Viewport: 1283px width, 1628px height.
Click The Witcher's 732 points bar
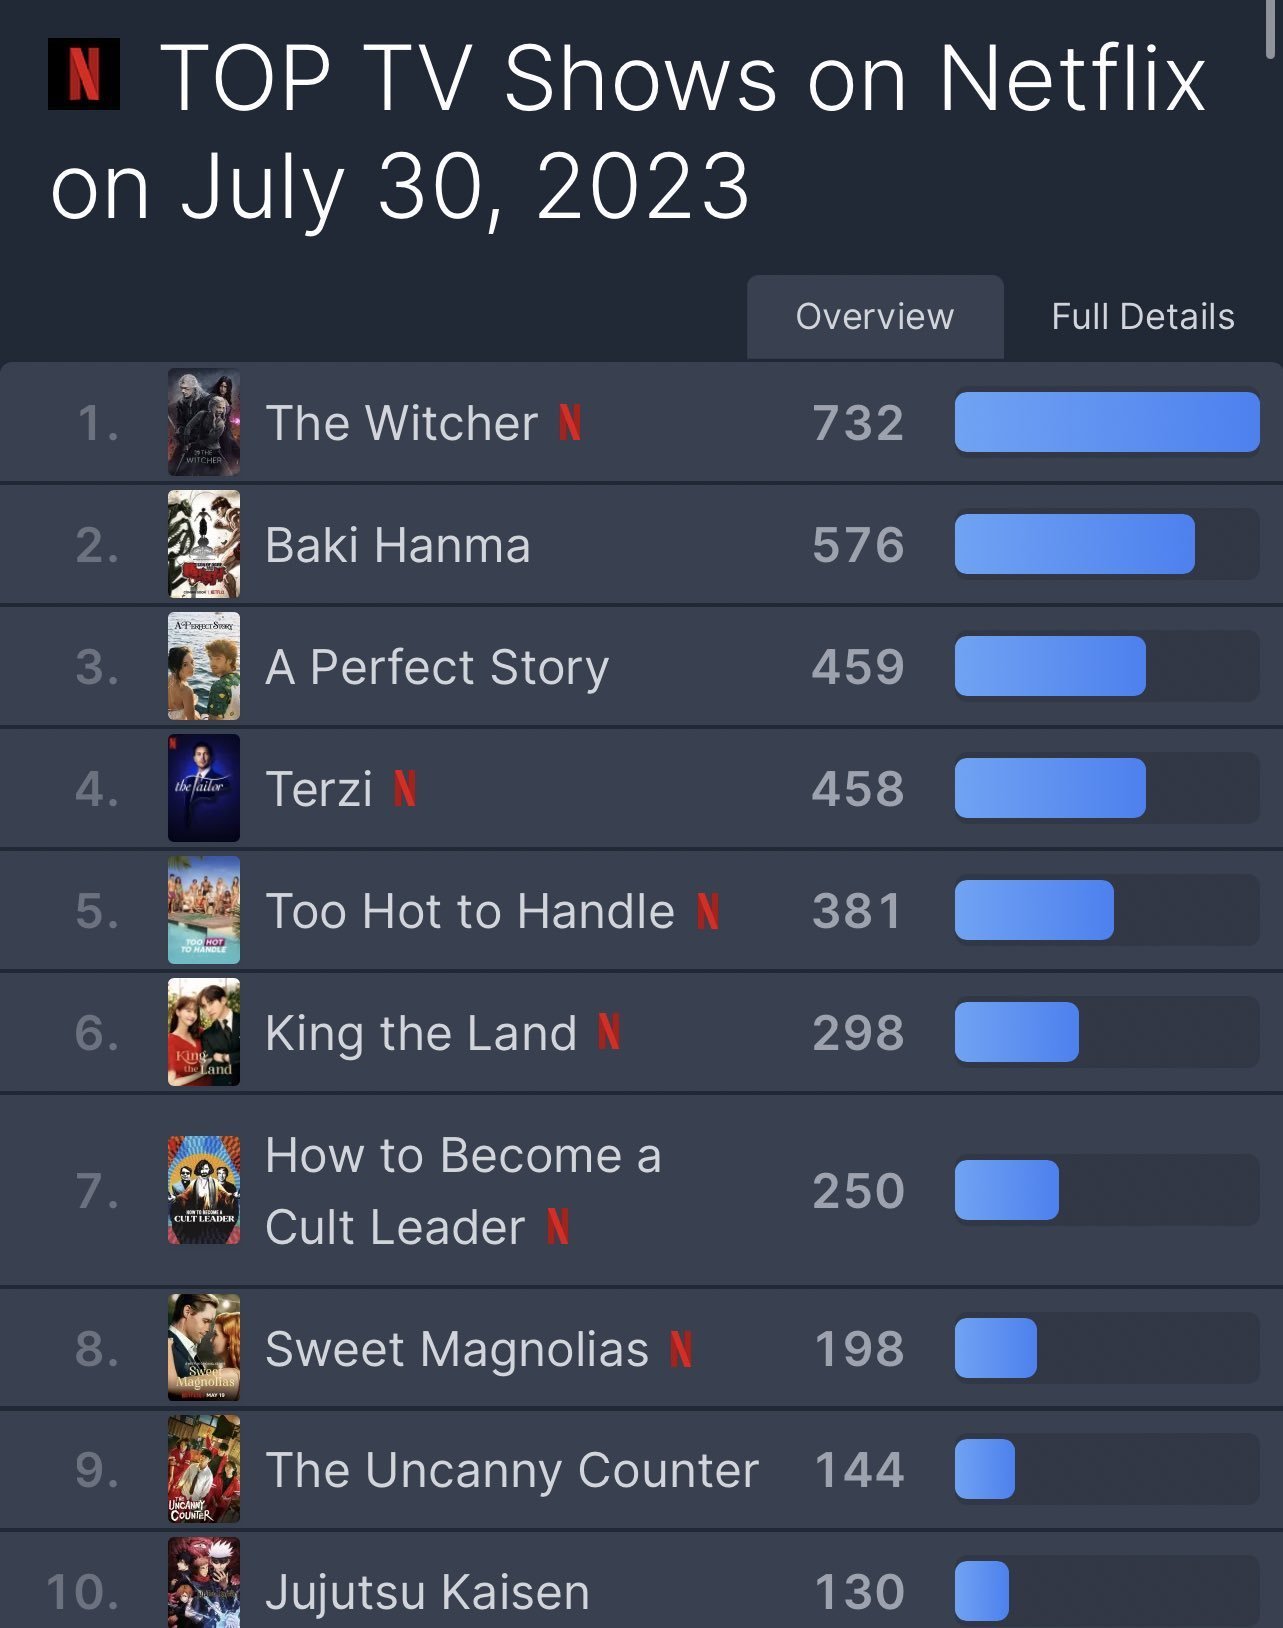1106,423
